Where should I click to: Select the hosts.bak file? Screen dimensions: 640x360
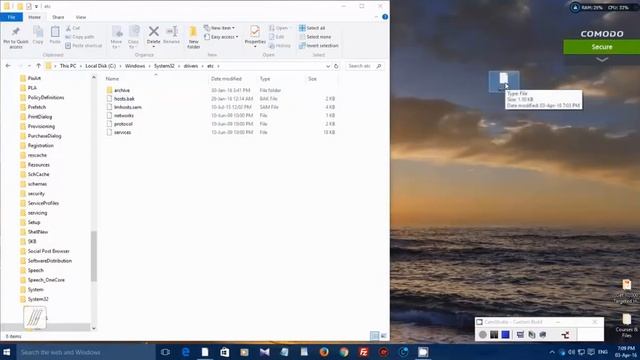pyautogui.click(x=124, y=99)
